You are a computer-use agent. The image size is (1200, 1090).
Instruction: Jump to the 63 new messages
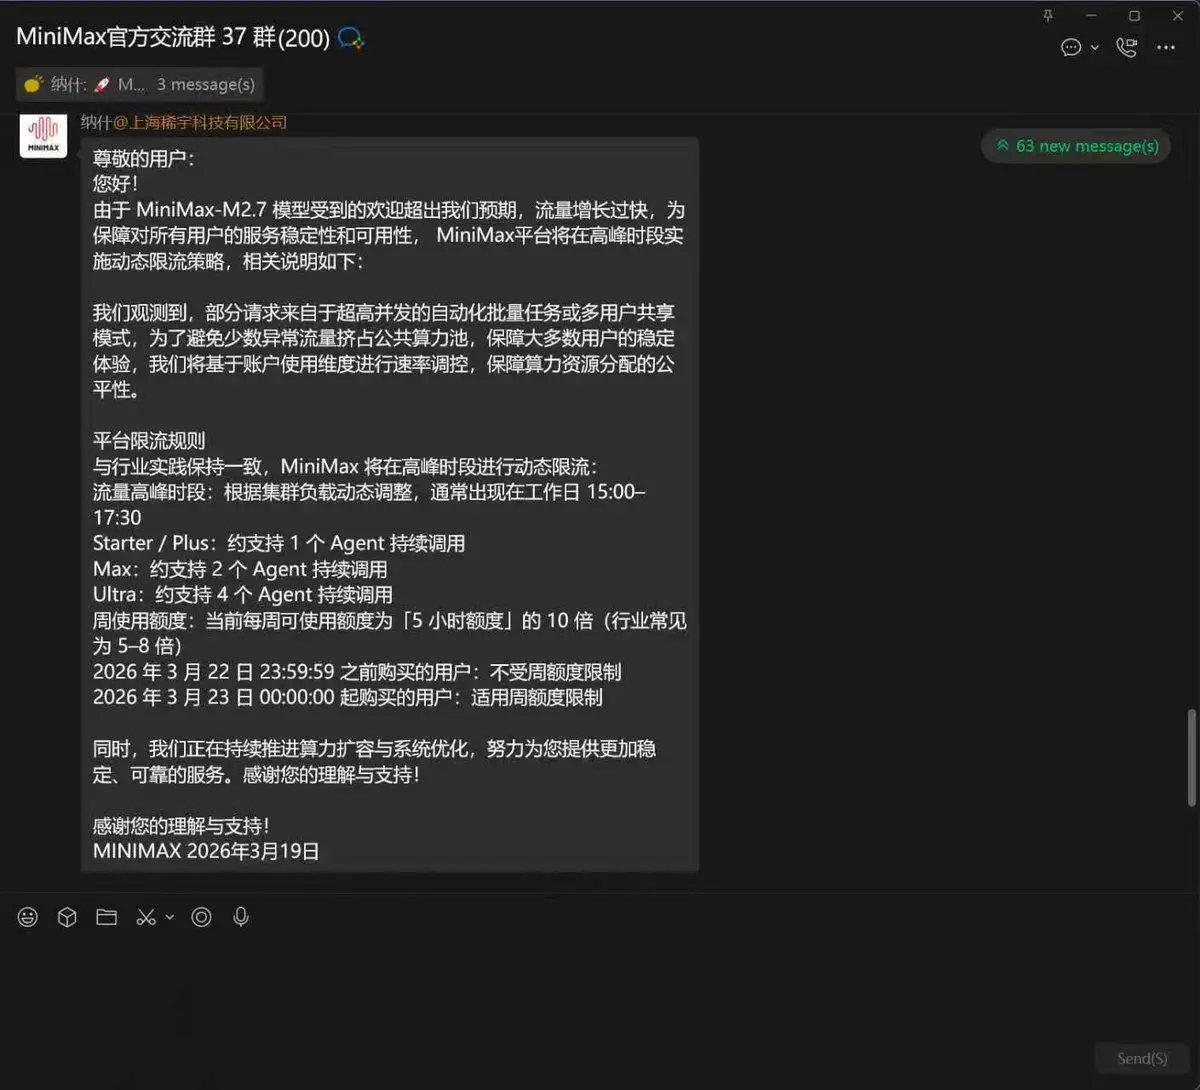[x=1076, y=146]
